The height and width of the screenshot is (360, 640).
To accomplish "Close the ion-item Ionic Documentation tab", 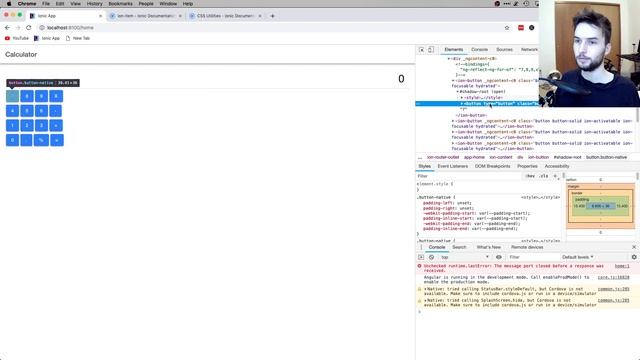I will 180,16.
